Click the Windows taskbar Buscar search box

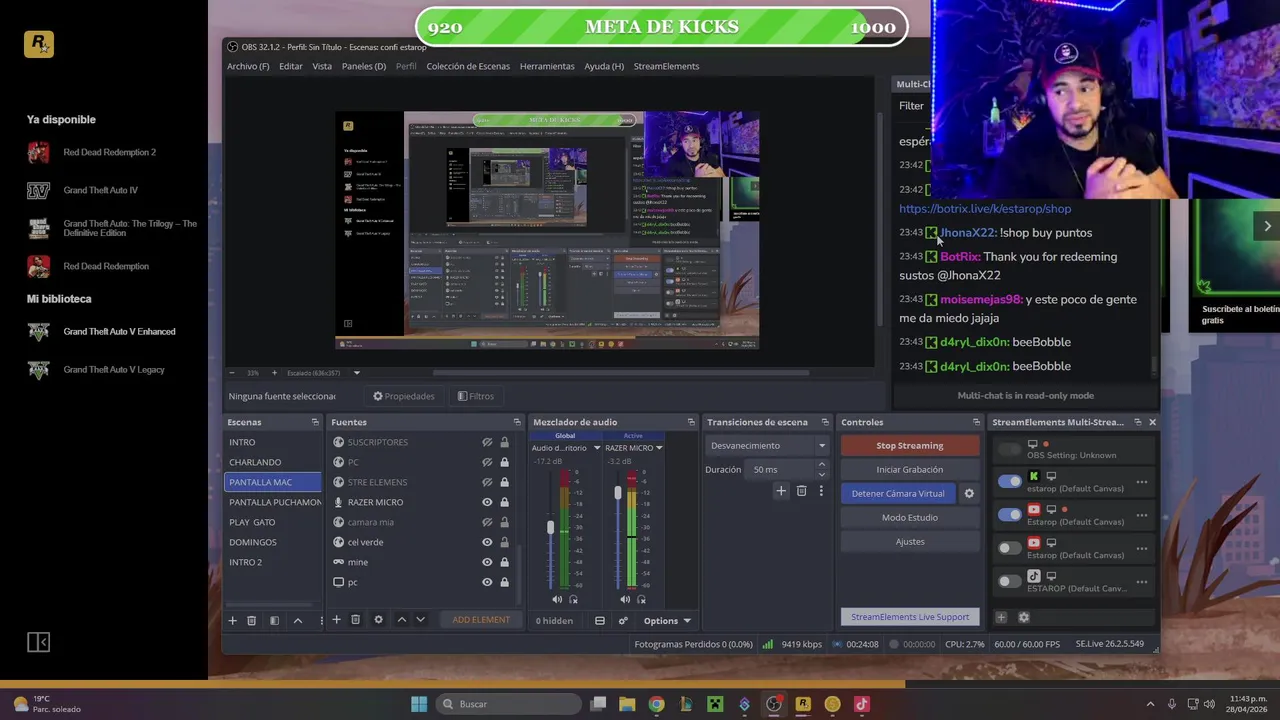point(510,704)
